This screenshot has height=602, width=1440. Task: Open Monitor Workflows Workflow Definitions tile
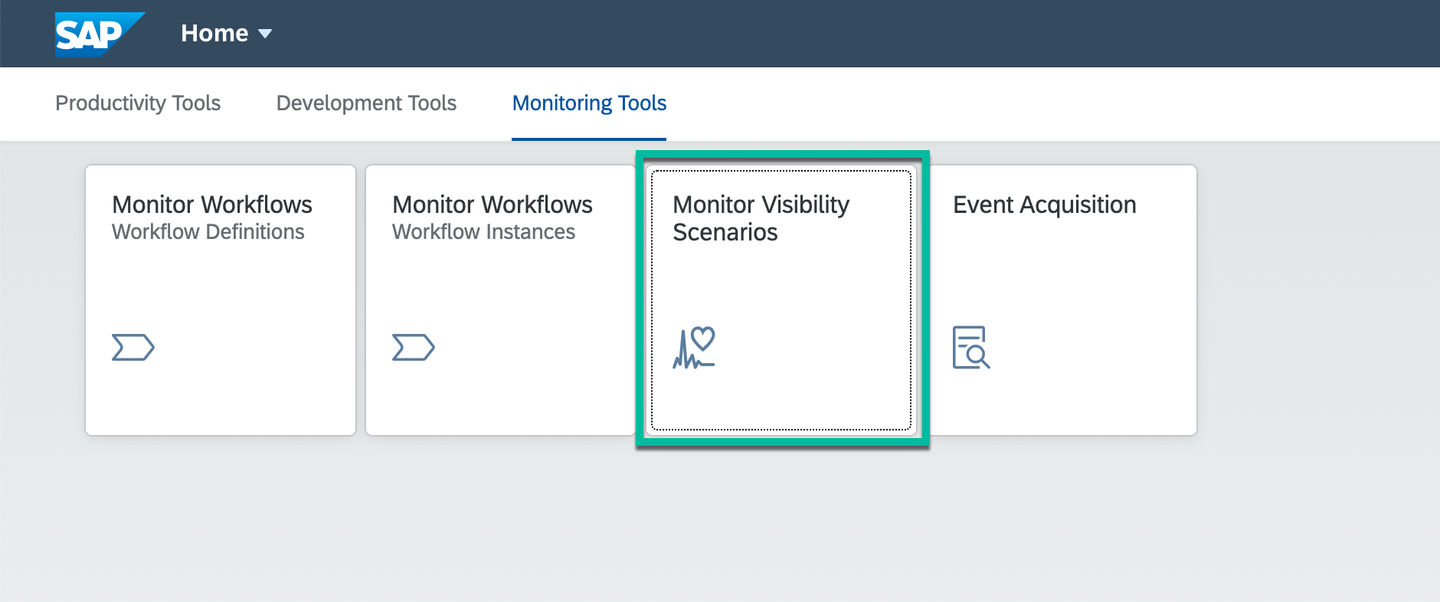[220, 300]
